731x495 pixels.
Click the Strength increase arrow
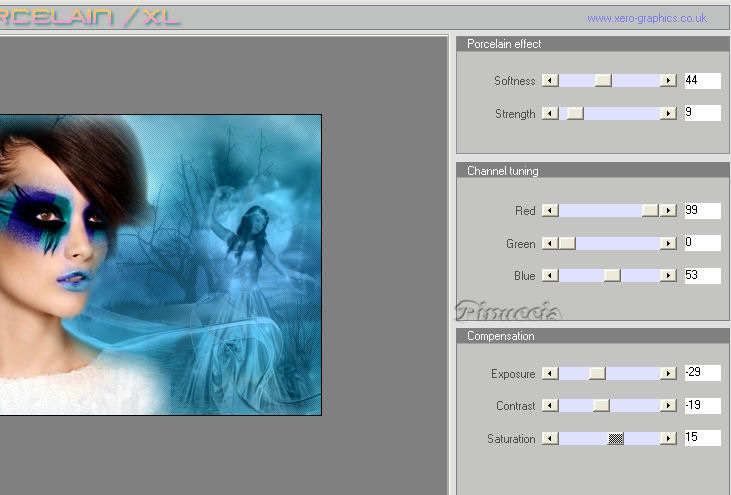click(x=669, y=113)
